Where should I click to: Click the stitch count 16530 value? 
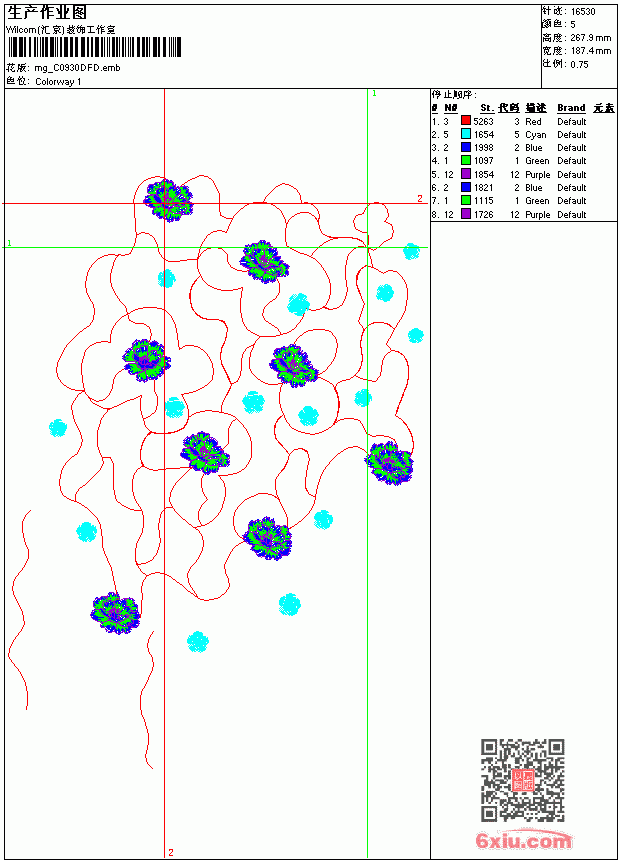[583, 12]
